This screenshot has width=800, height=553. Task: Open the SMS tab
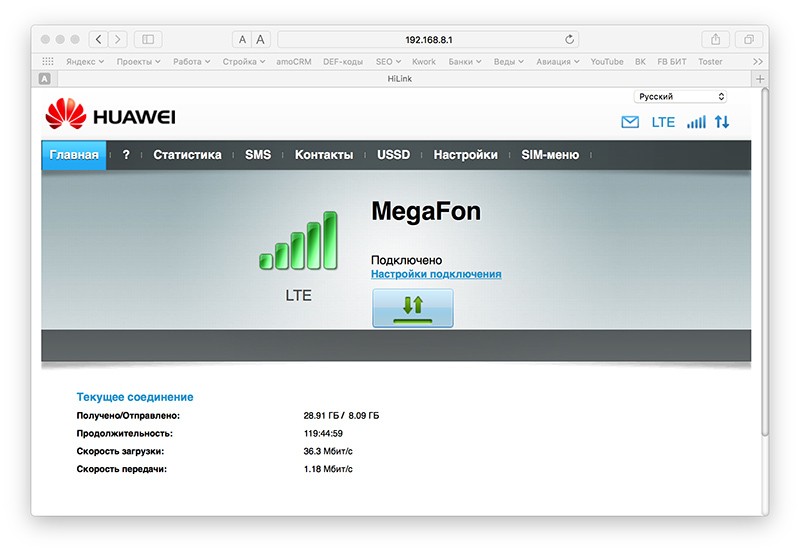(x=258, y=155)
